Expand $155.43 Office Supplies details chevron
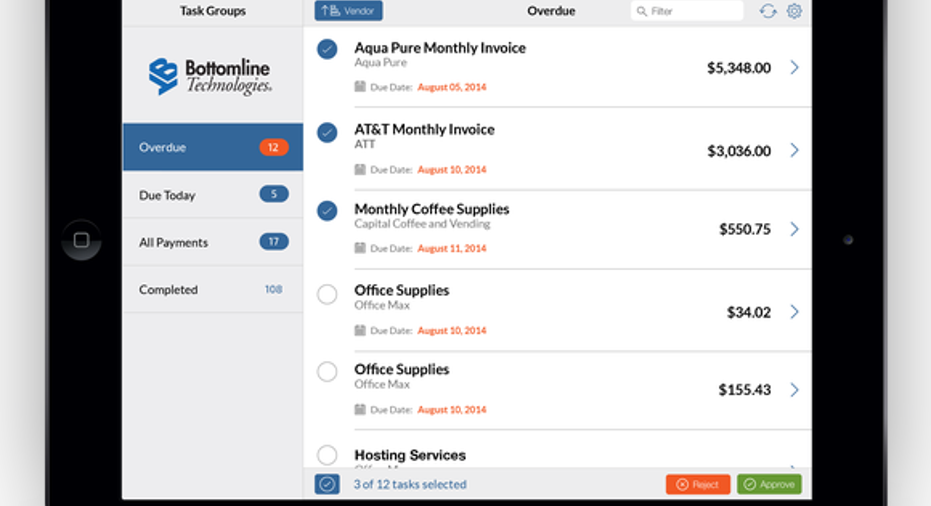The height and width of the screenshot is (506, 931). tap(794, 390)
